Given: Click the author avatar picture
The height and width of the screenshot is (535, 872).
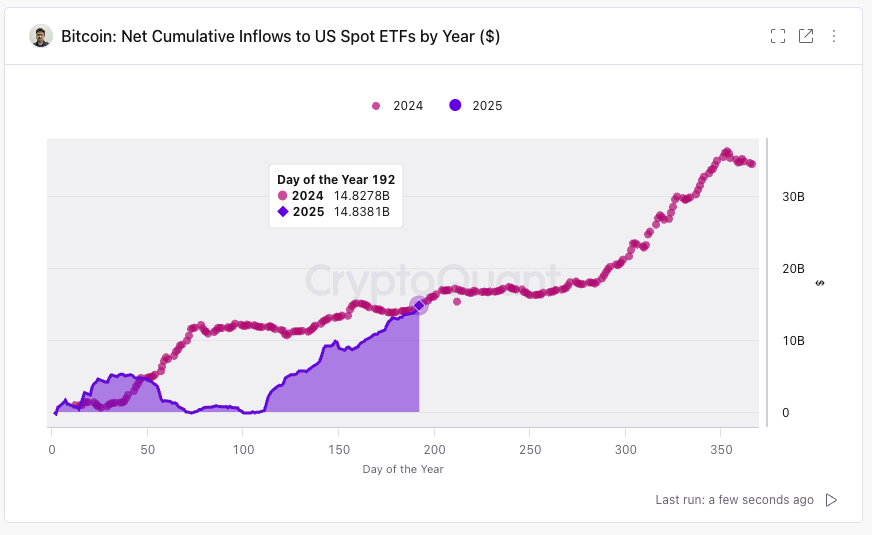Looking at the screenshot, I should (41, 36).
